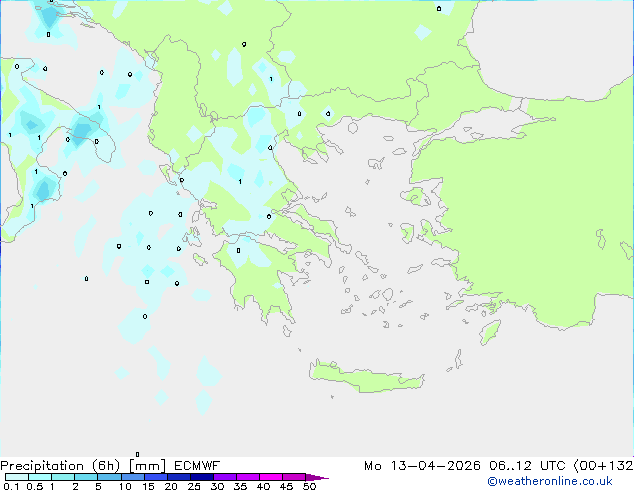Click the '25' legend scale label
The height and width of the screenshot is (490, 634).
pos(194,486)
